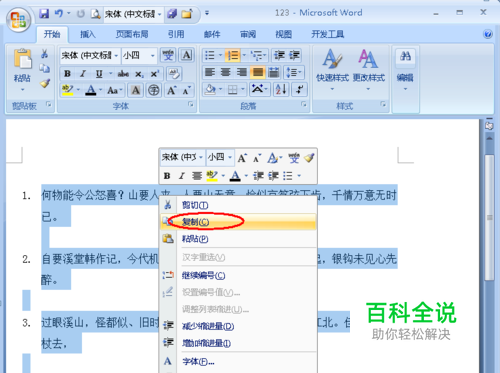Click Increase Indent in ribbon paragraph group
The image size is (500, 373).
pos(294,55)
